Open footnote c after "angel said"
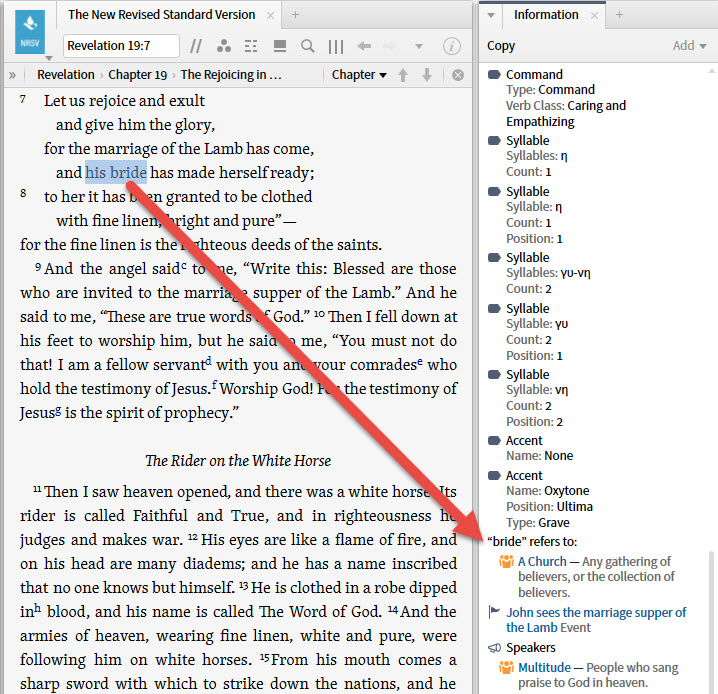Image resolution: width=718 pixels, height=694 pixels. [x=184, y=265]
